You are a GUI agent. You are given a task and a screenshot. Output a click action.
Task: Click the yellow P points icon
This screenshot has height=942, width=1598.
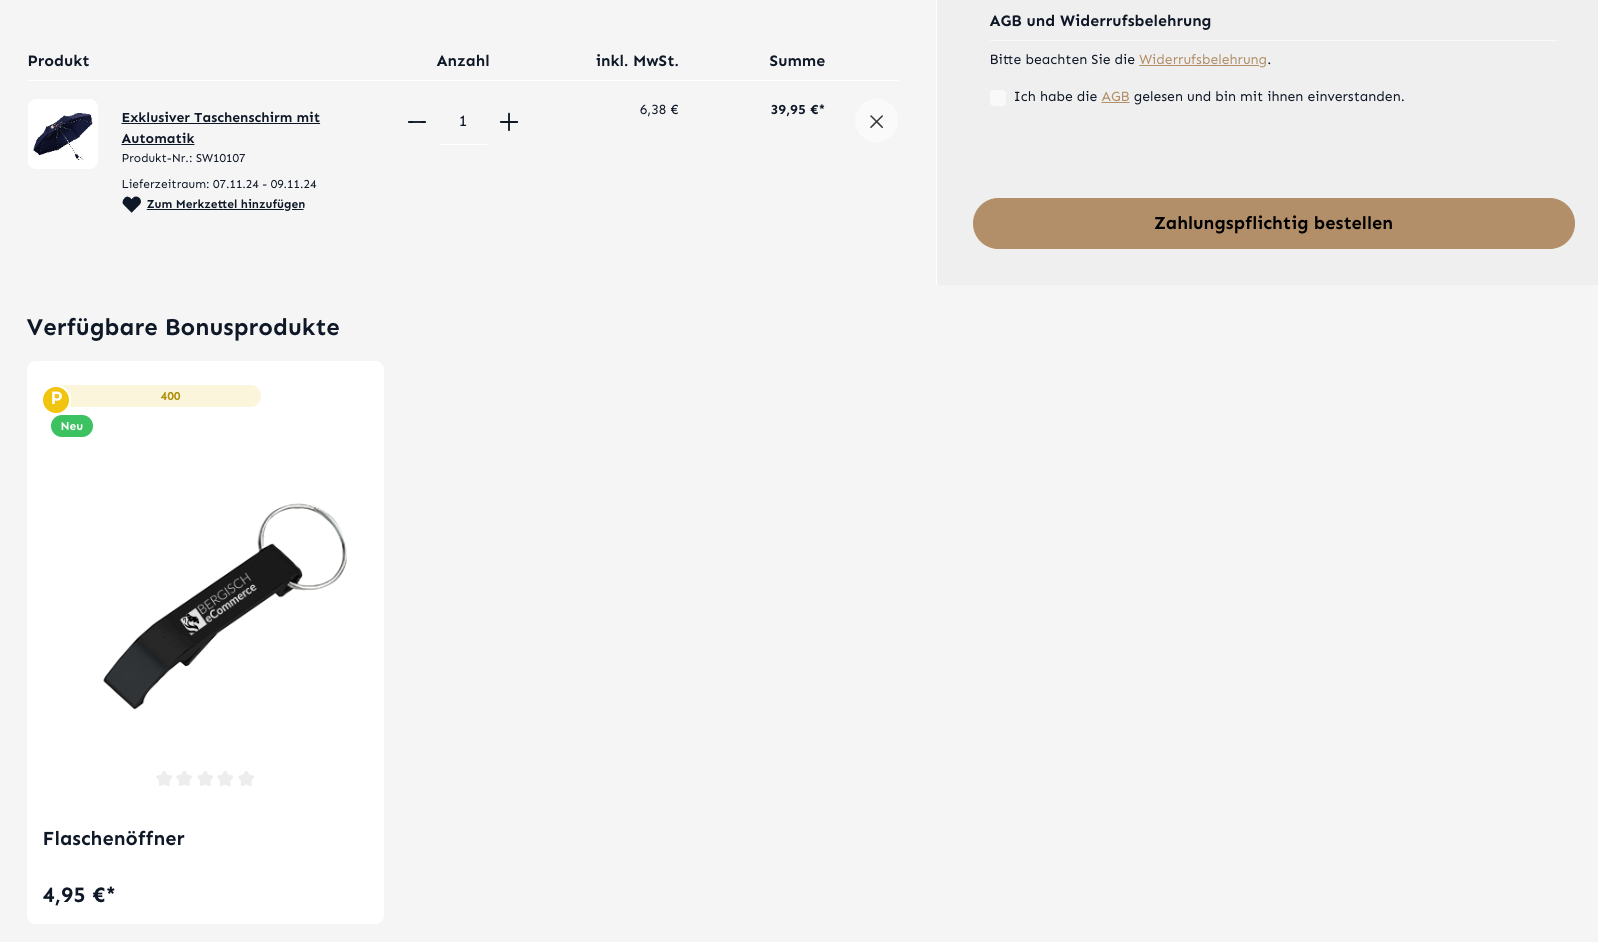click(x=56, y=399)
